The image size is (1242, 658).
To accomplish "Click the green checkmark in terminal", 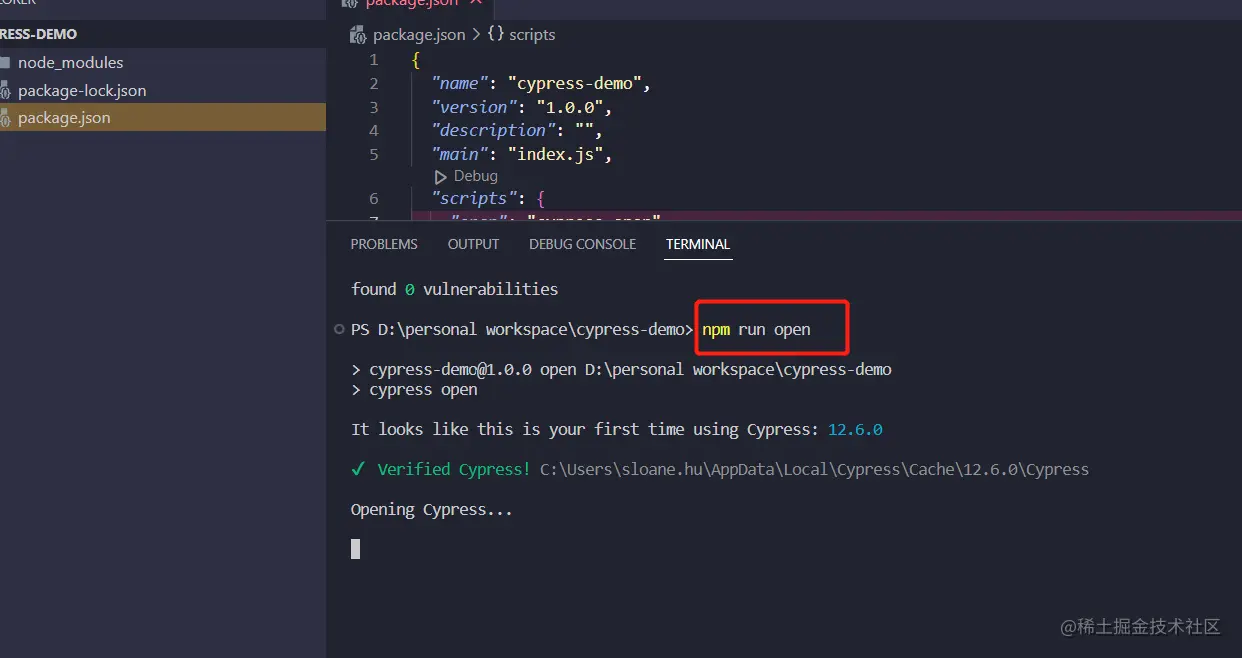I will click(358, 469).
